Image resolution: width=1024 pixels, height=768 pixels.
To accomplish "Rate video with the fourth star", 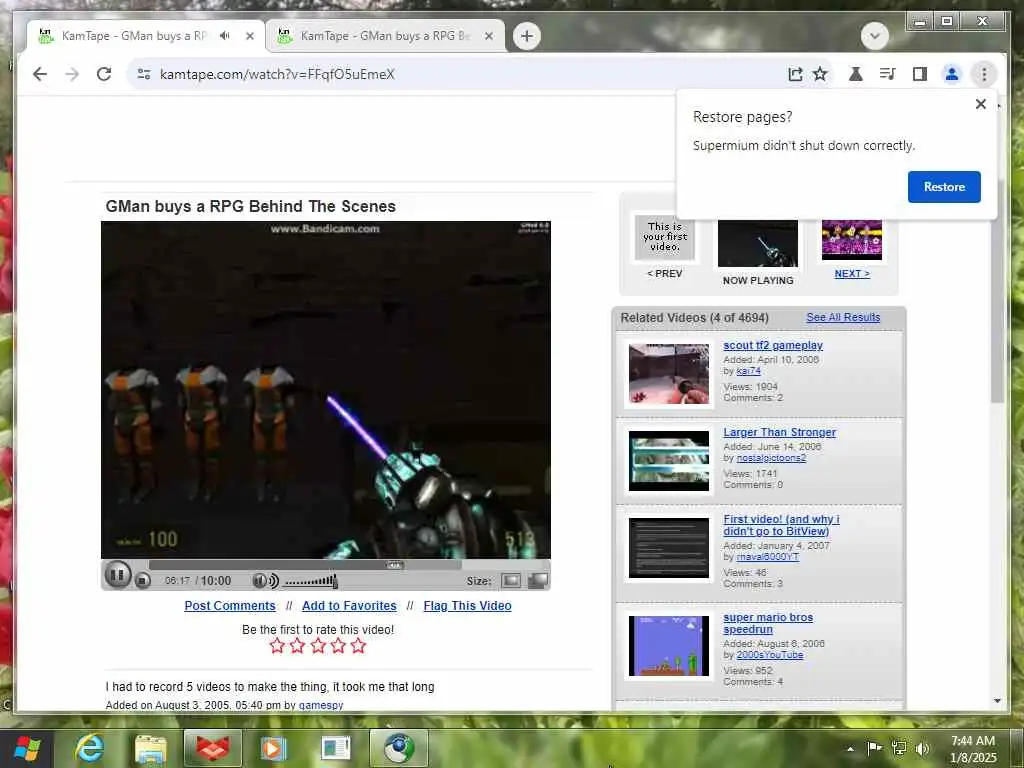I will [x=338, y=646].
